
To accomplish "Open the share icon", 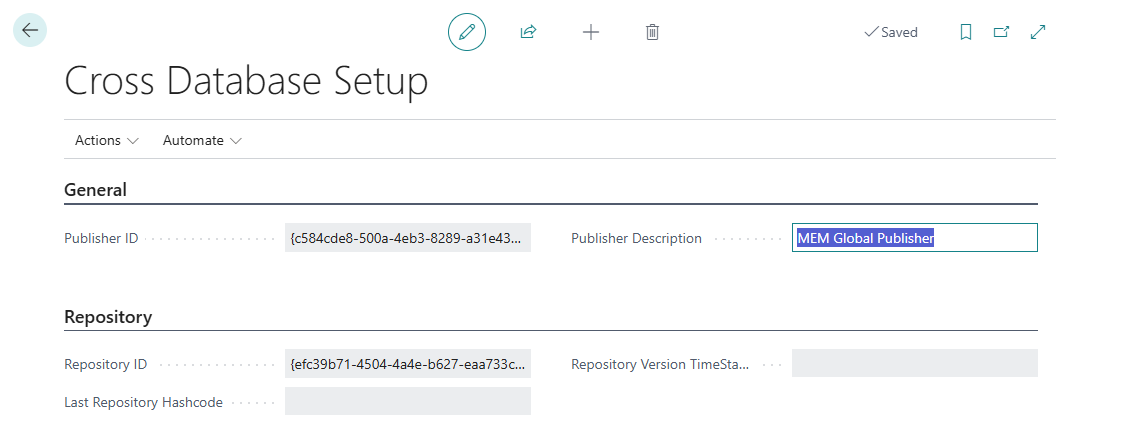I will pyautogui.click(x=528, y=32).
